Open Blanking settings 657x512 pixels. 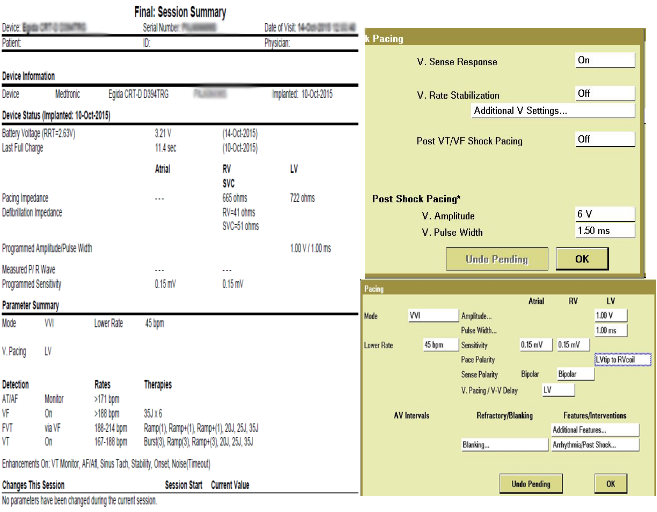tap(504, 445)
